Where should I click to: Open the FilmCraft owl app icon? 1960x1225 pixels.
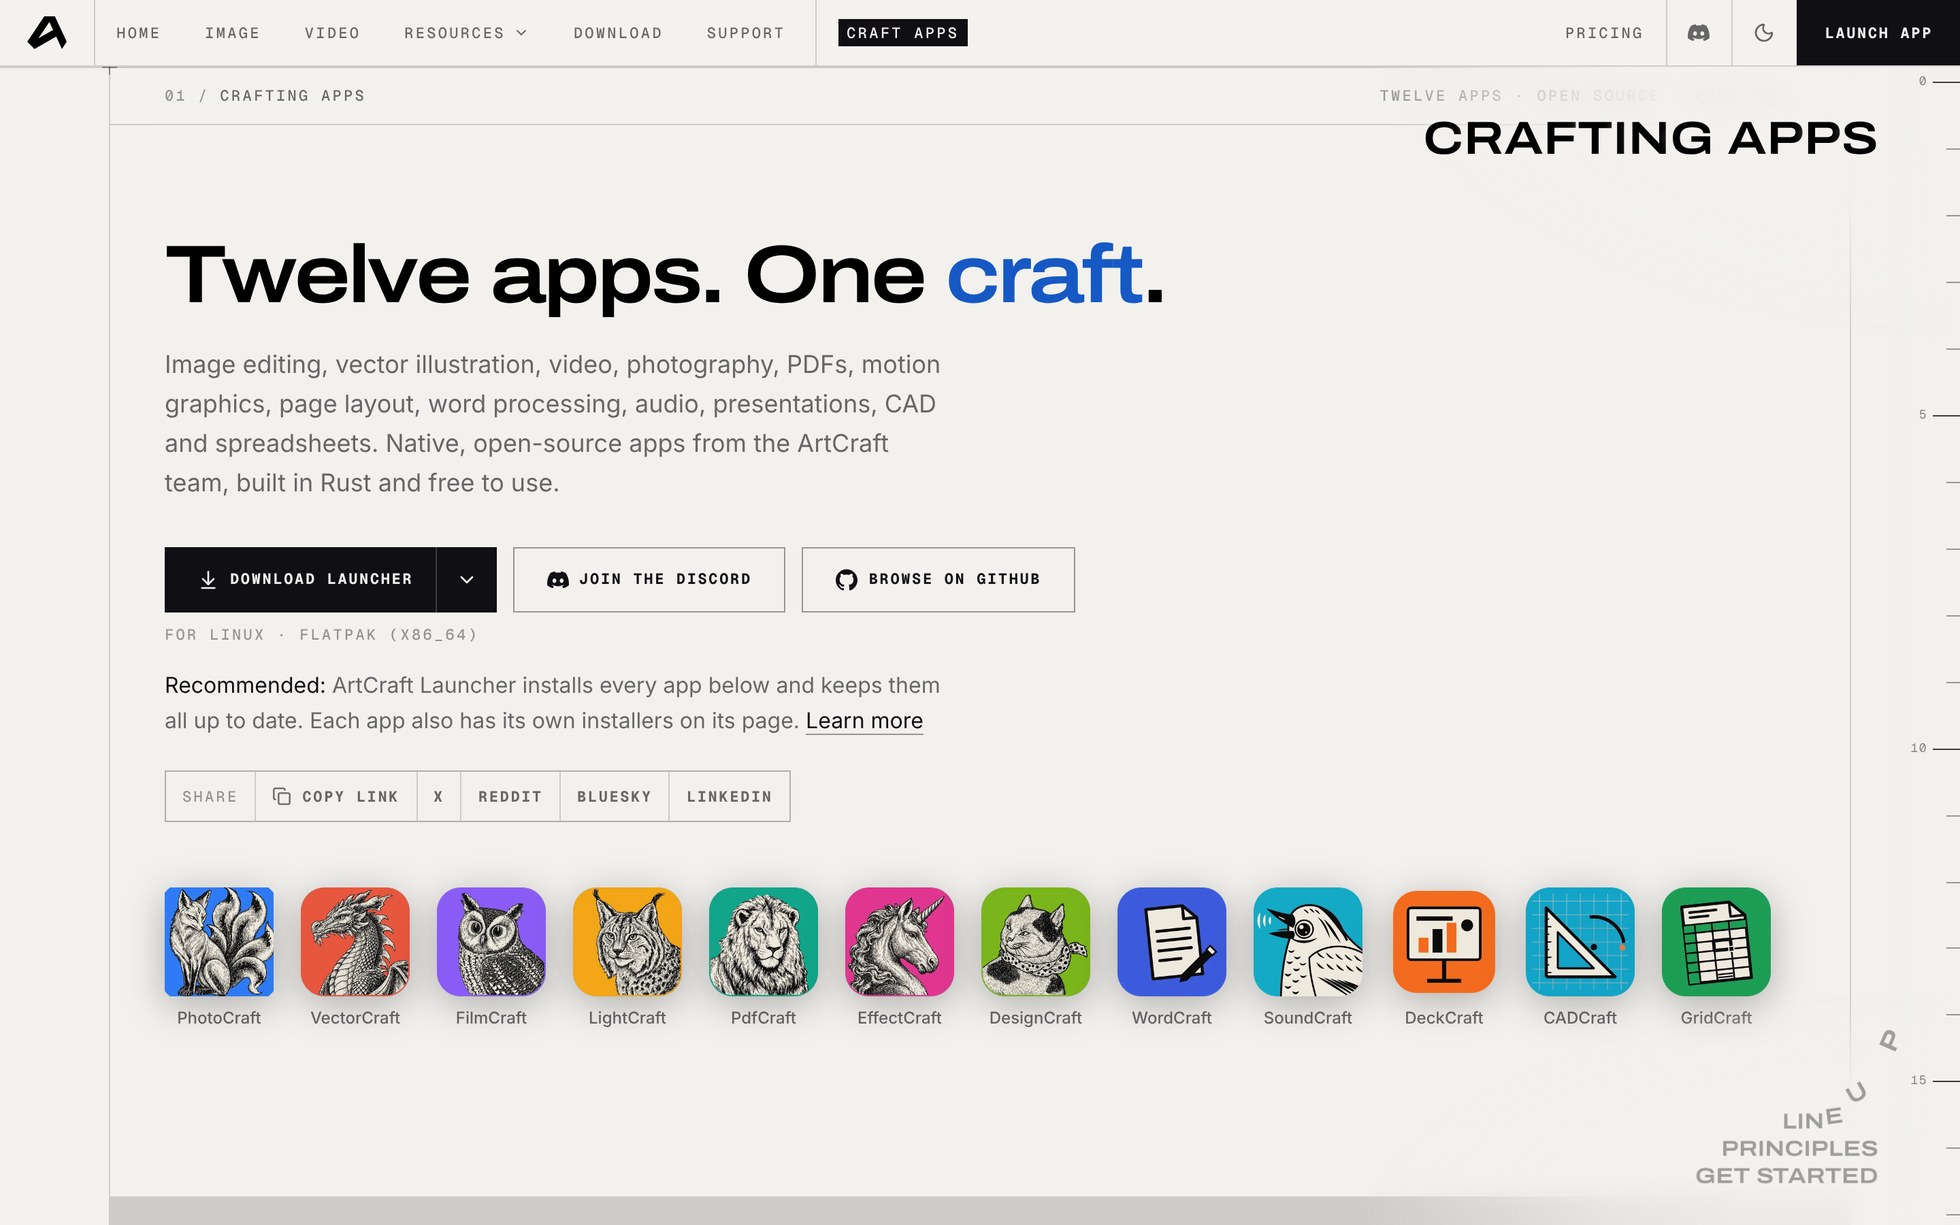(491, 941)
